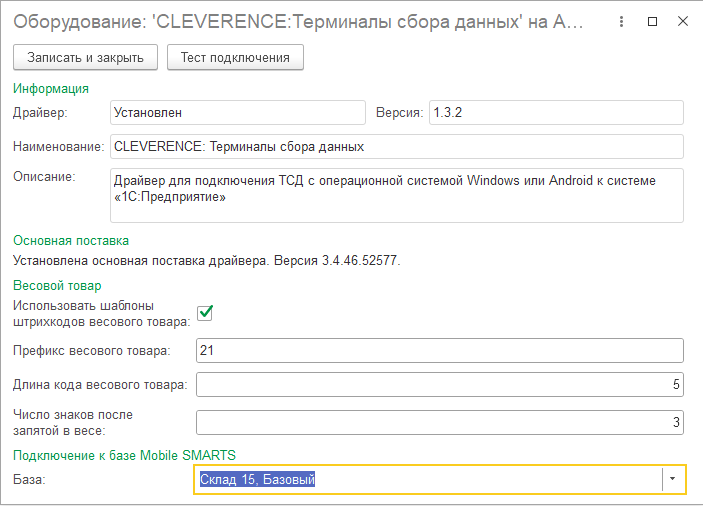
Task: Click the 'Префикс весового товара' field
Action: 439,350
